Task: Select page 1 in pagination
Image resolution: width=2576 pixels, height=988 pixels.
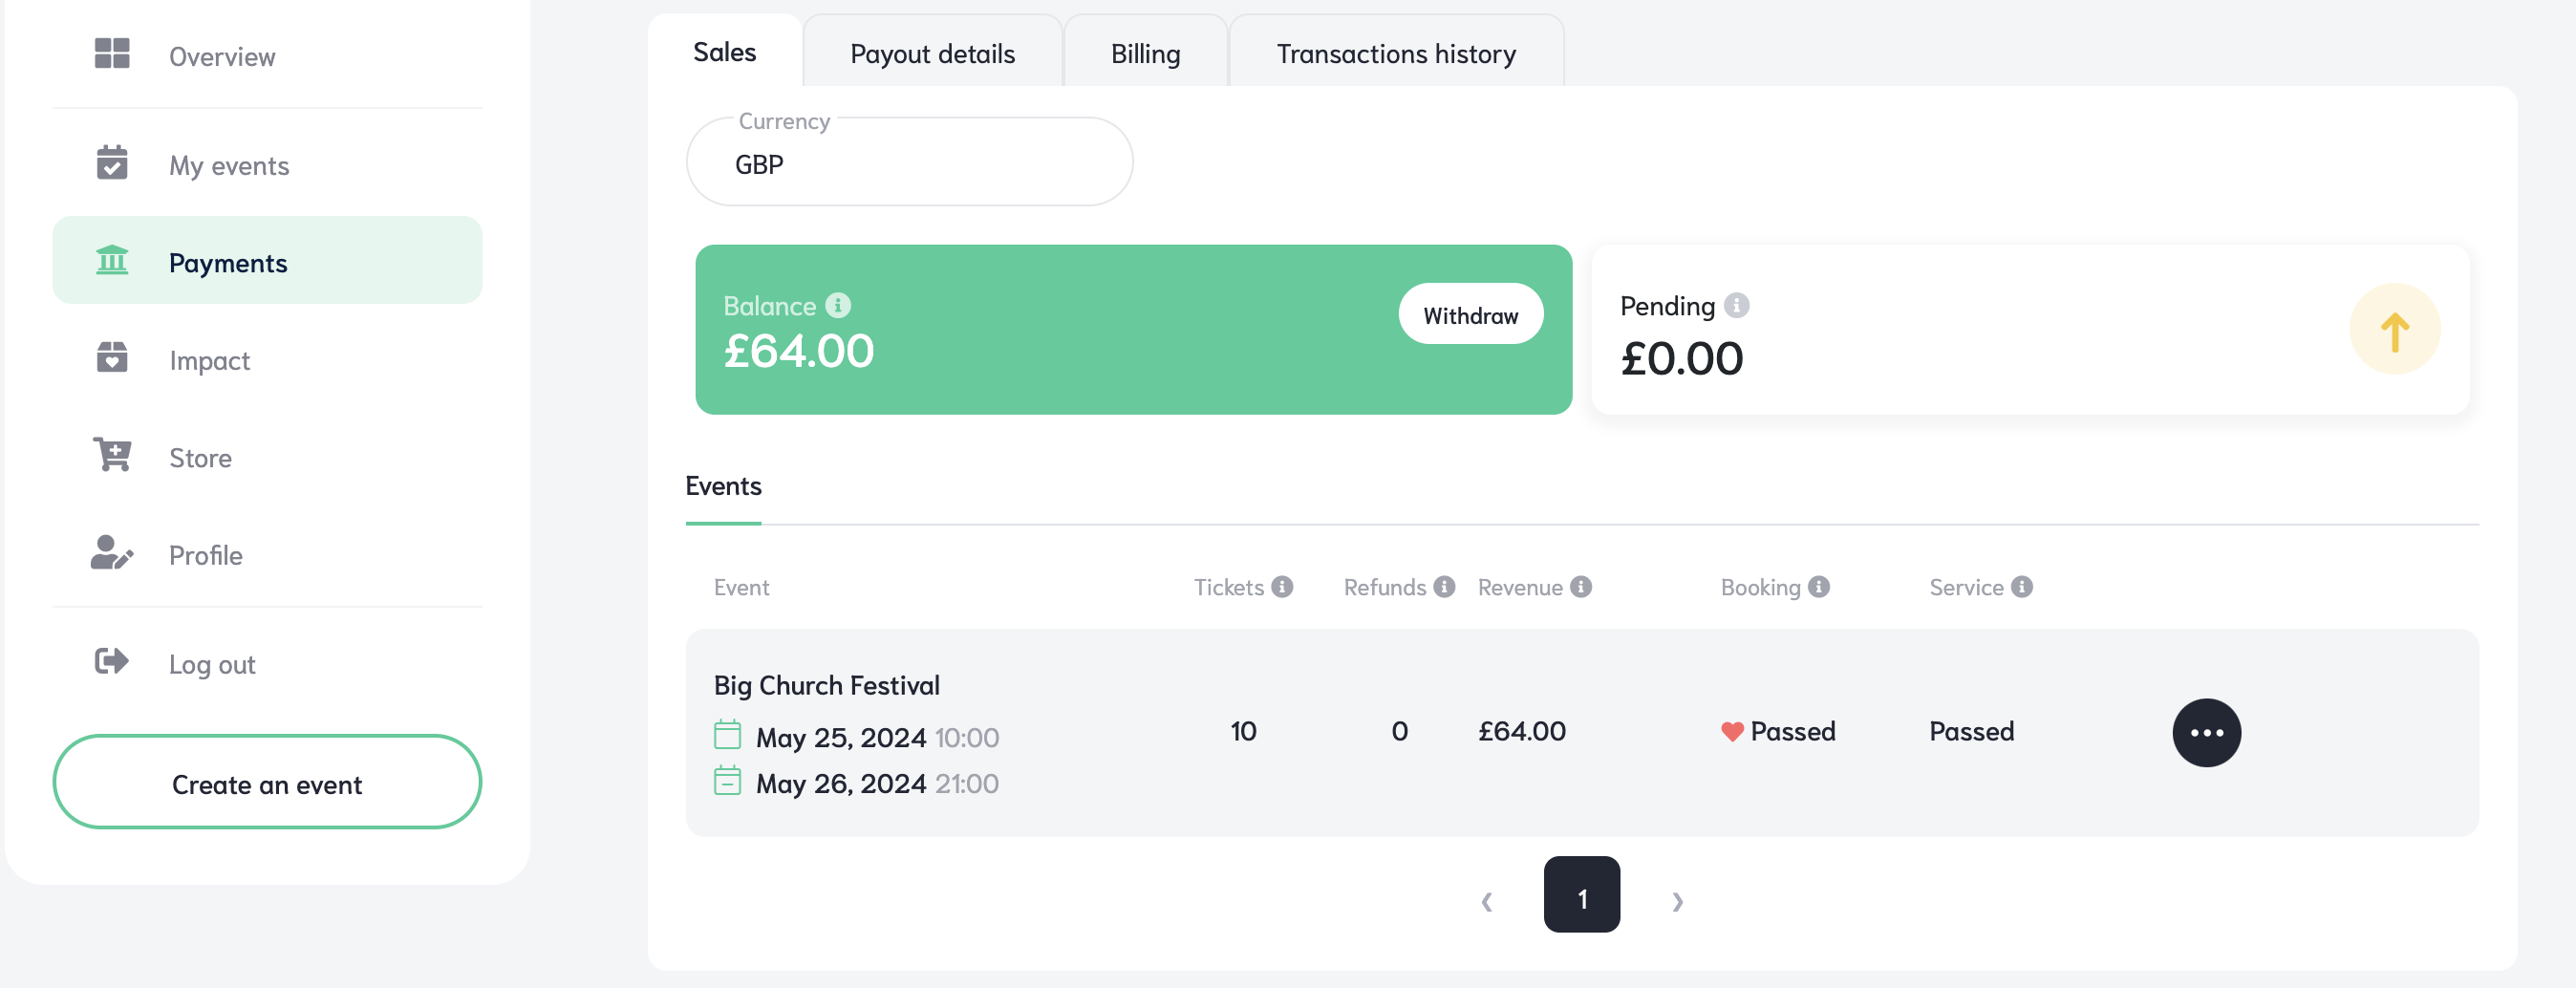Action: 1581,895
